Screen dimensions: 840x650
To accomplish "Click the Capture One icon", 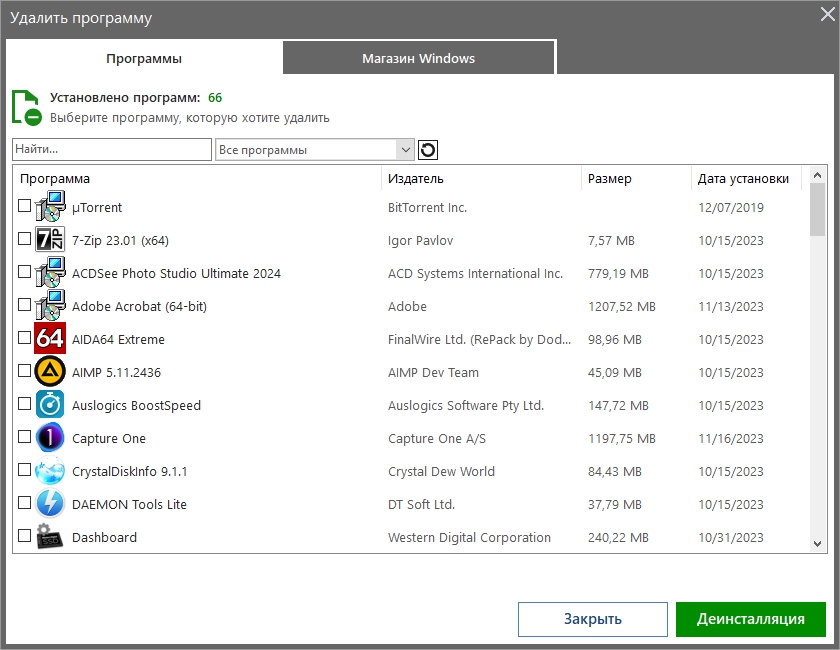I will tap(50, 438).
